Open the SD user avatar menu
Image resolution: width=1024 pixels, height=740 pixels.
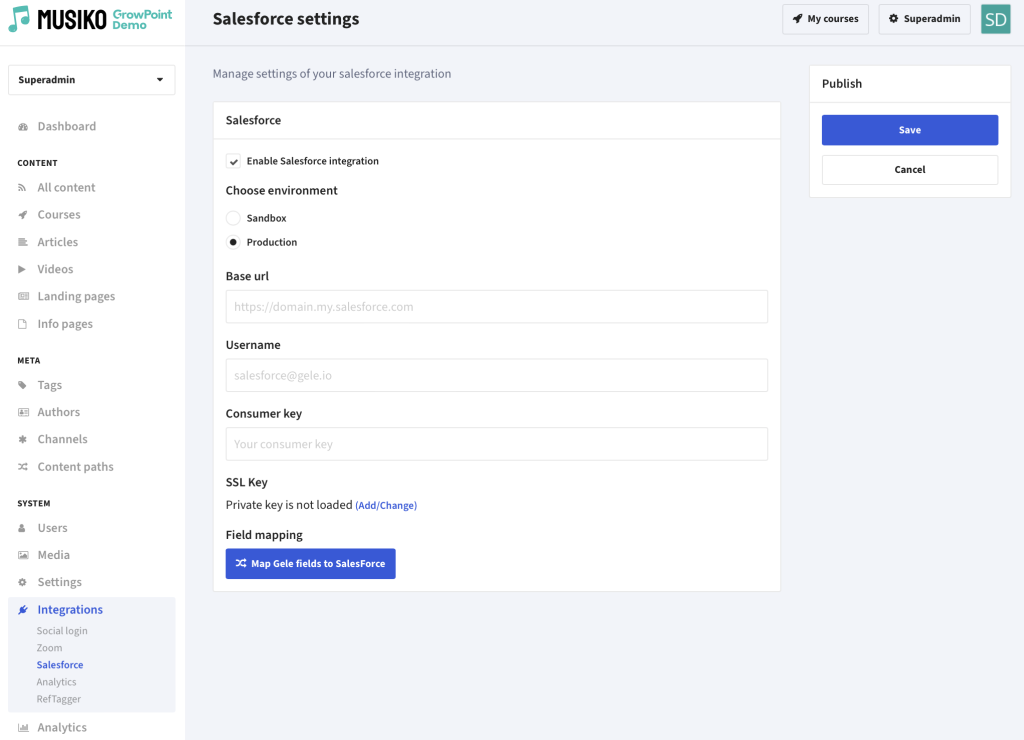click(995, 19)
